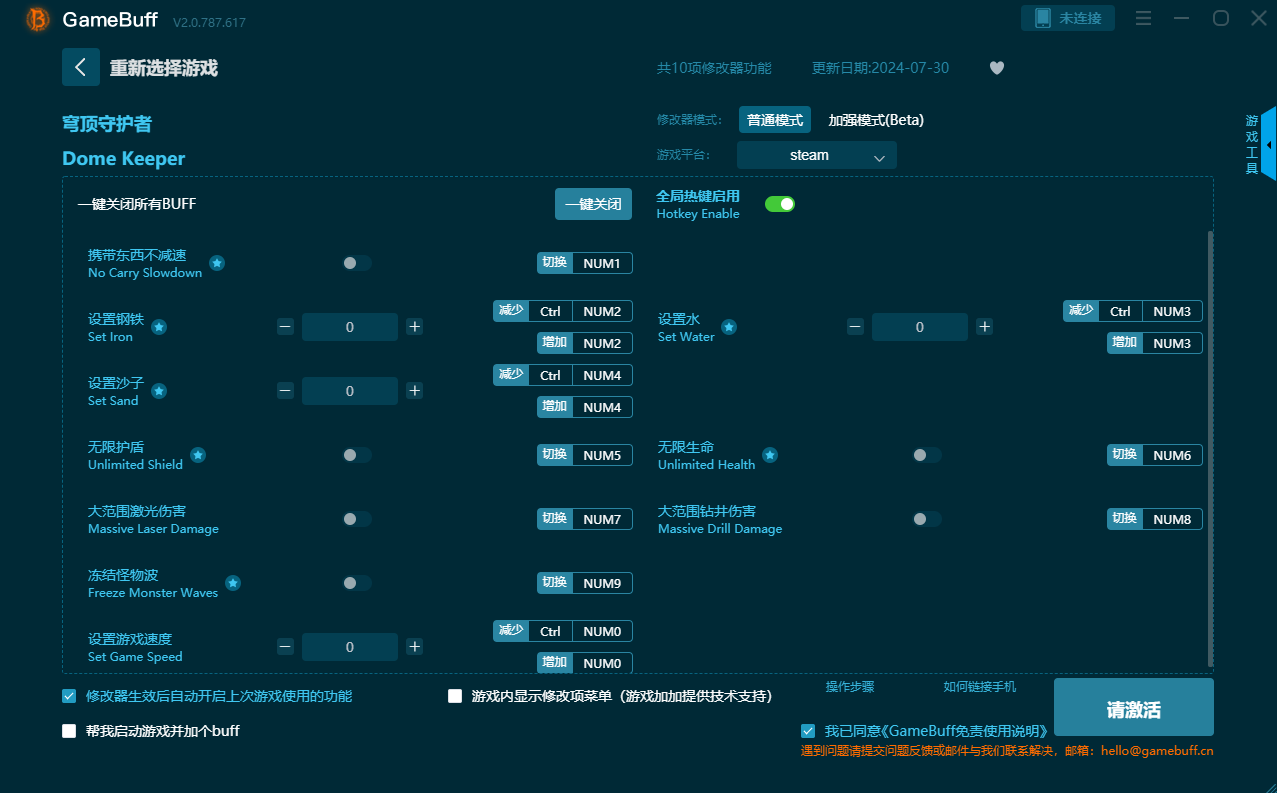Click 重新选择游戏 reselect game label
This screenshot has width=1277, height=793.
(164, 68)
